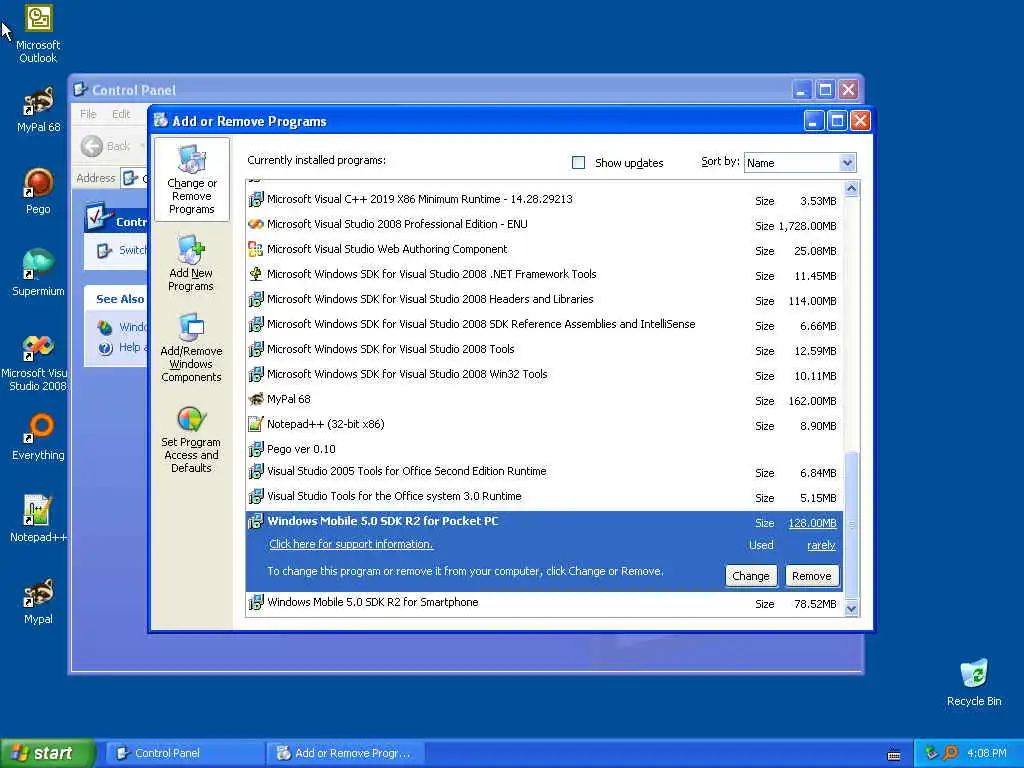Click the Microsoft Outlook desktop icon
Screen dimensions: 1024x768
[x=38, y=34]
